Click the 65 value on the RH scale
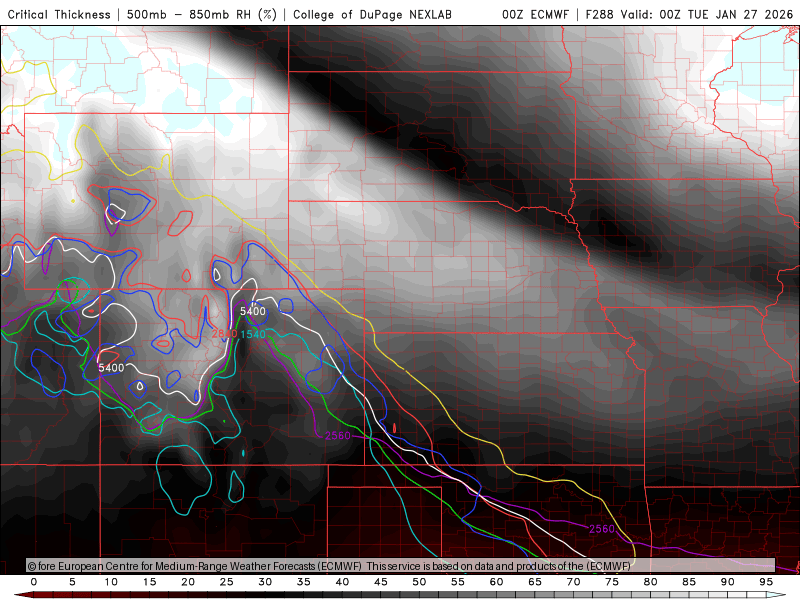Viewport: 800px width, 600px height. [535, 582]
